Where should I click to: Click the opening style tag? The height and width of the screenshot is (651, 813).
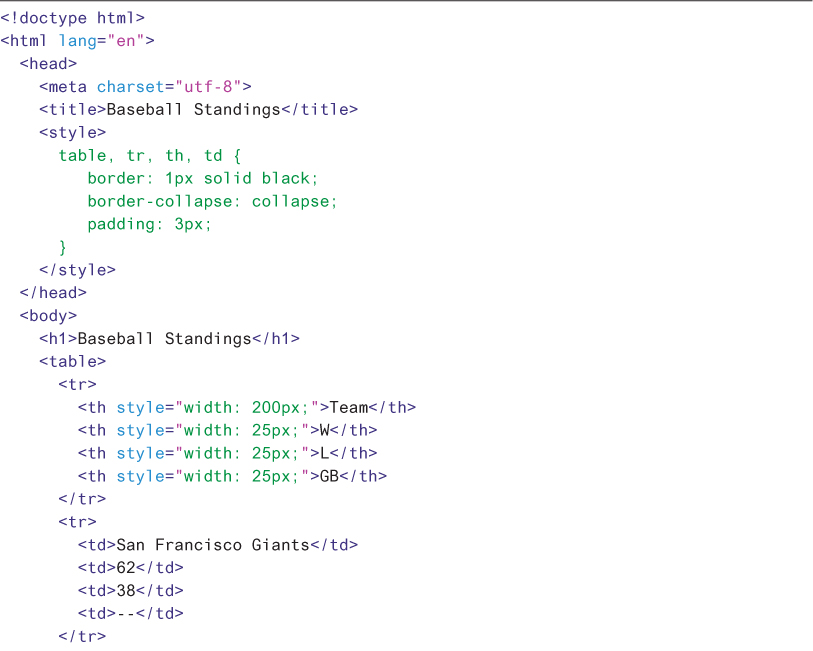(x=72, y=133)
